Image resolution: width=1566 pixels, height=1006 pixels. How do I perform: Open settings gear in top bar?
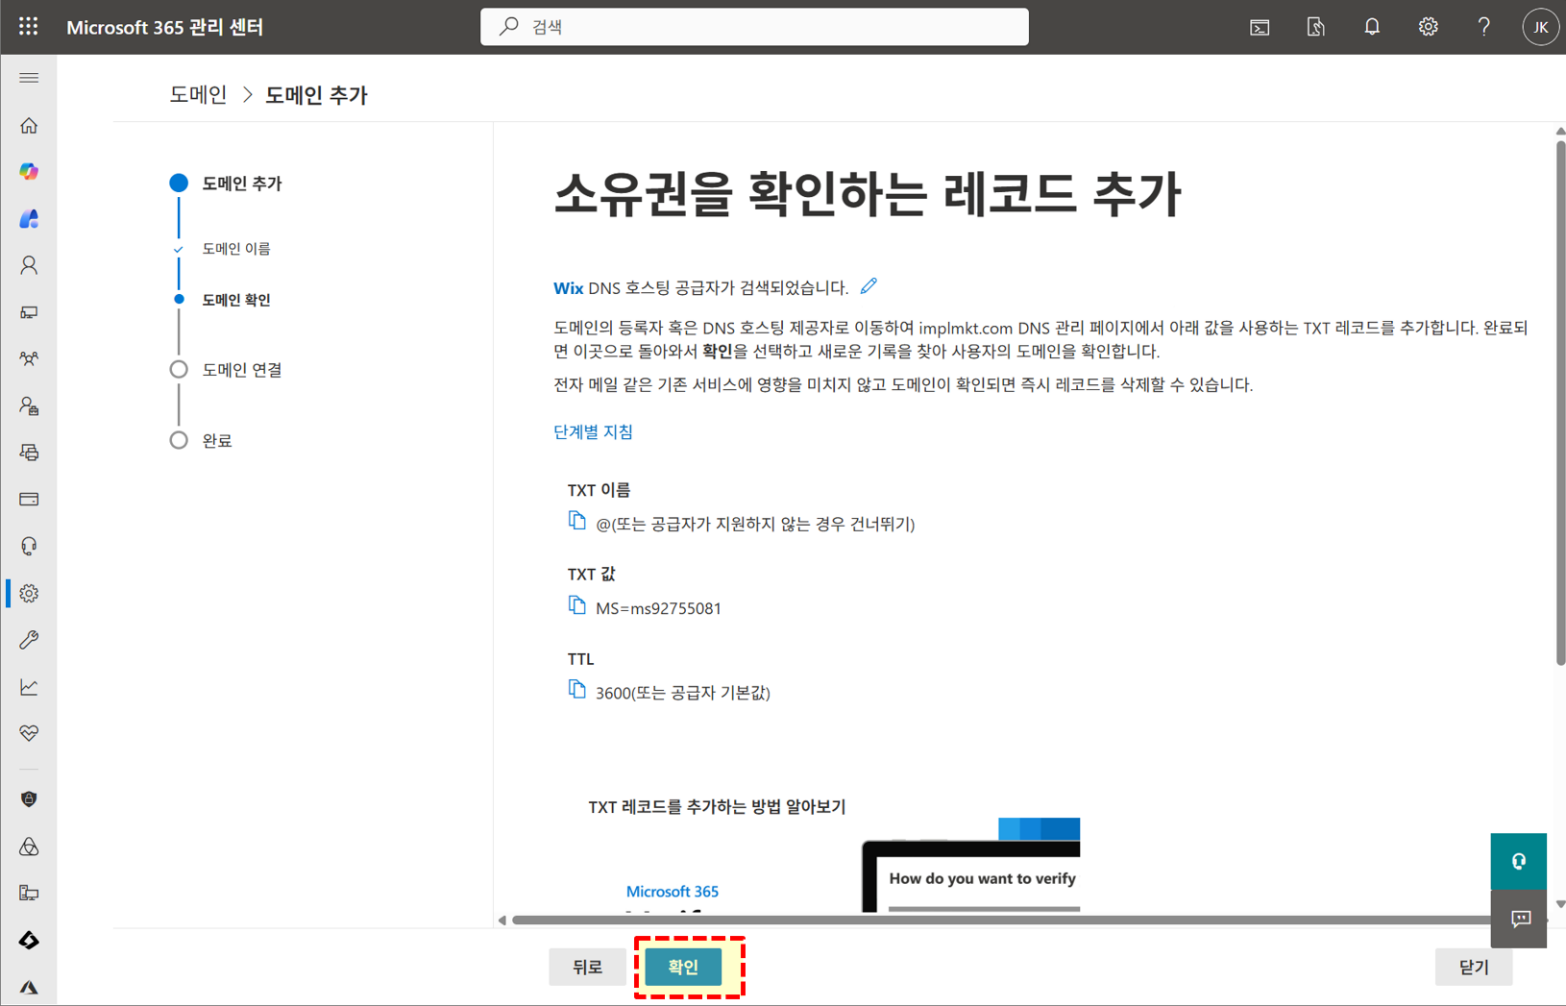1428,27
